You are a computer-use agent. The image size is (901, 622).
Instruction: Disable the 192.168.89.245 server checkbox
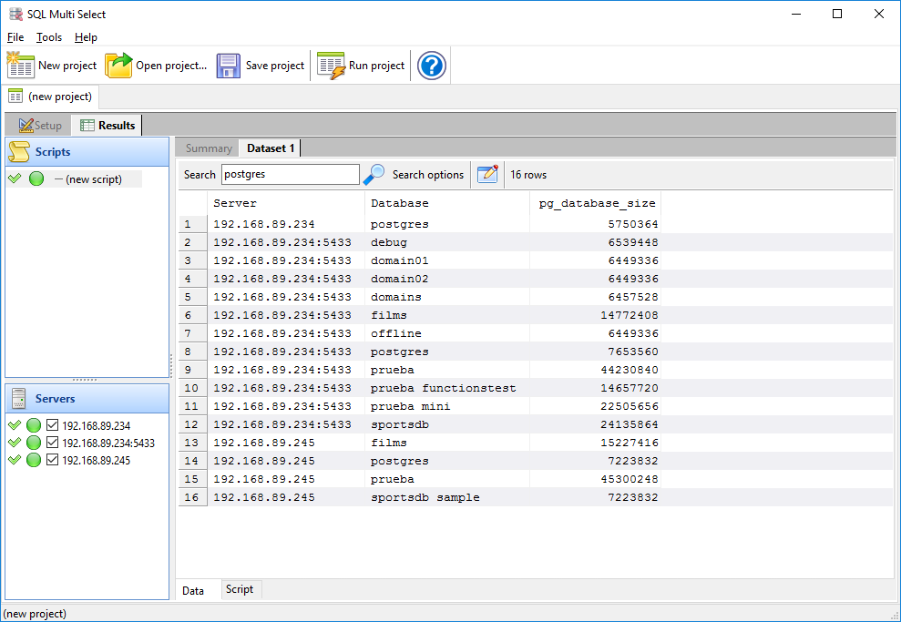[52, 461]
